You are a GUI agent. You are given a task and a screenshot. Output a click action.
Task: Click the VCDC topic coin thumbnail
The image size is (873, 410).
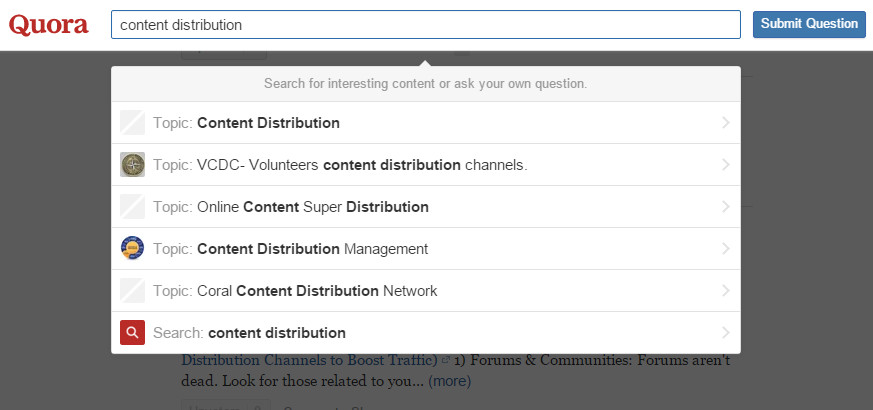tap(133, 165)
